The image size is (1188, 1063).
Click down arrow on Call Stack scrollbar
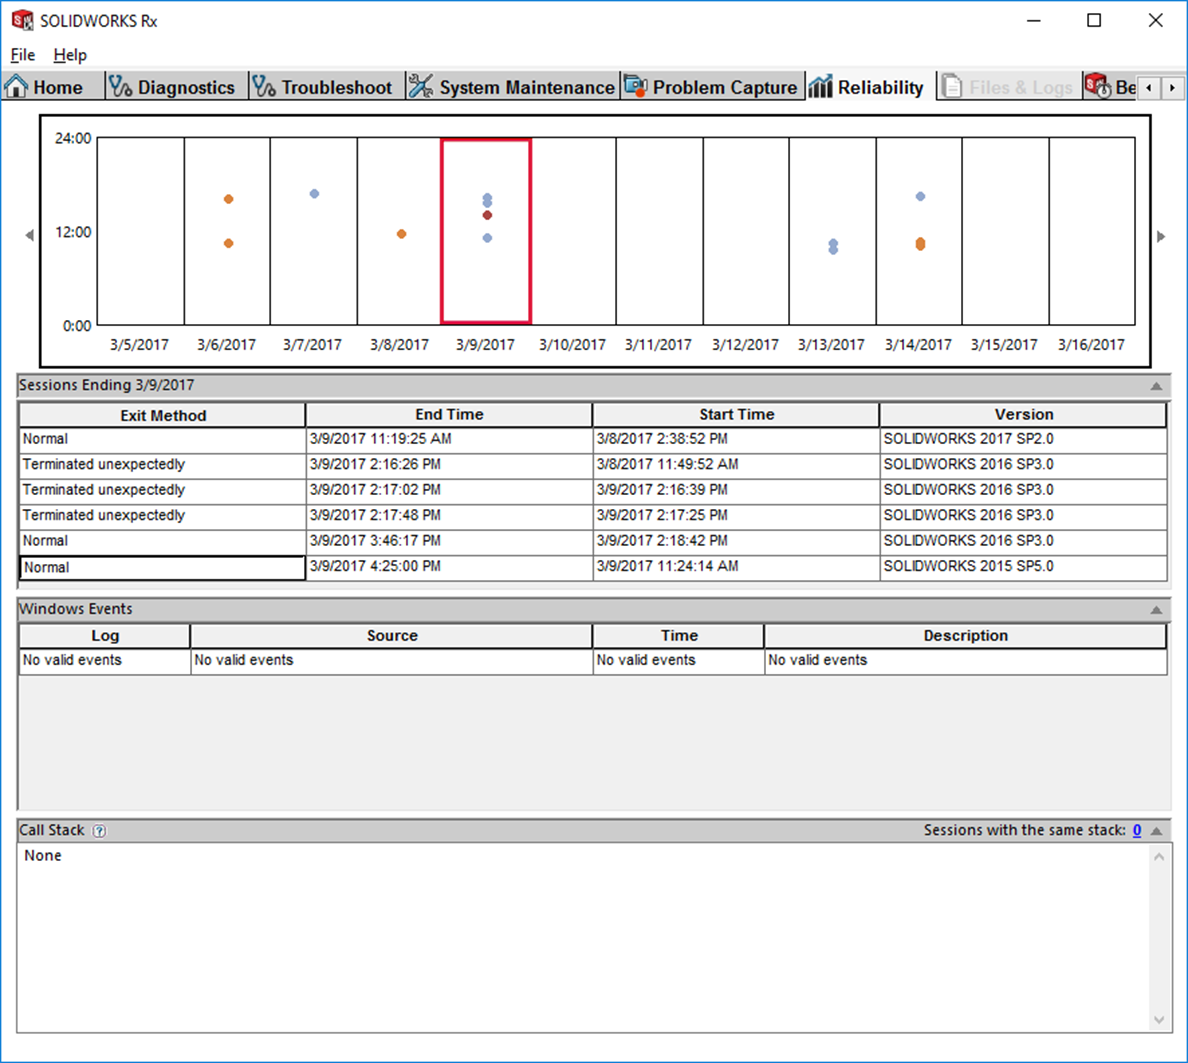(x=1159, y=1020)
